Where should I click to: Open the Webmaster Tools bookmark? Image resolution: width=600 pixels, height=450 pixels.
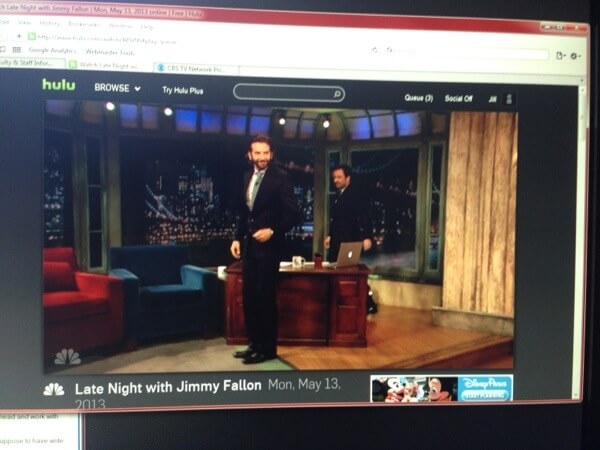point(112,50)
